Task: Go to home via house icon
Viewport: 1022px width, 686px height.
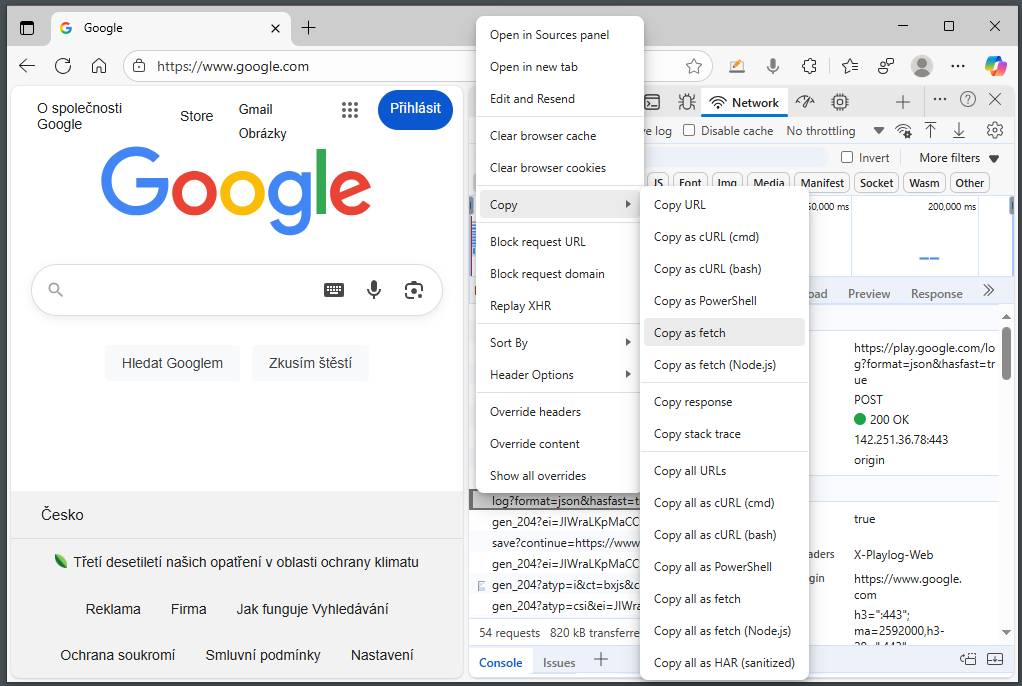Action: coord(99,66)
